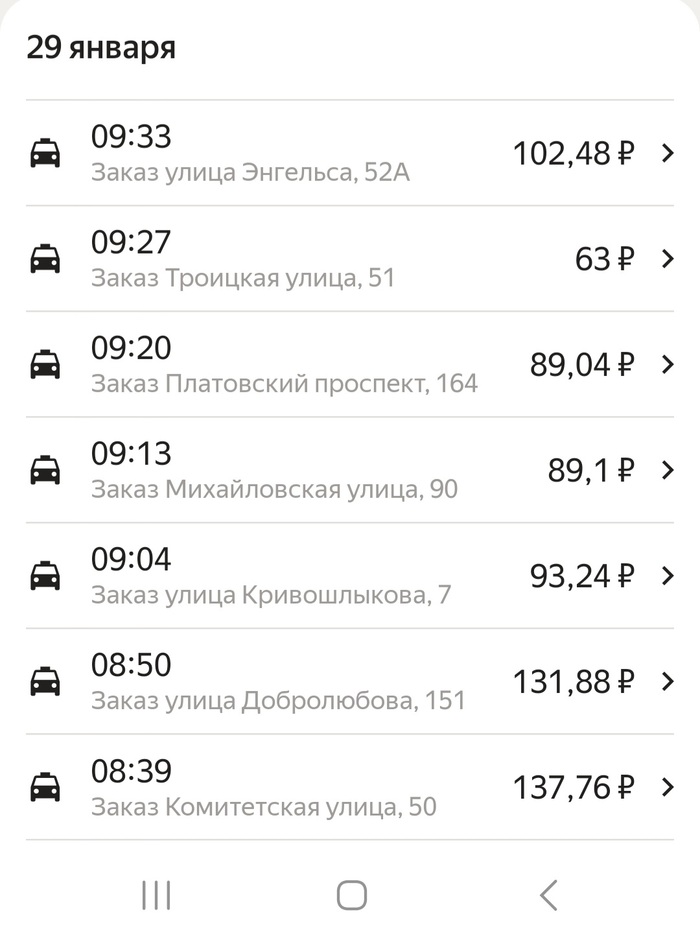Tap the 29 января date header

(x=101, y=48)
